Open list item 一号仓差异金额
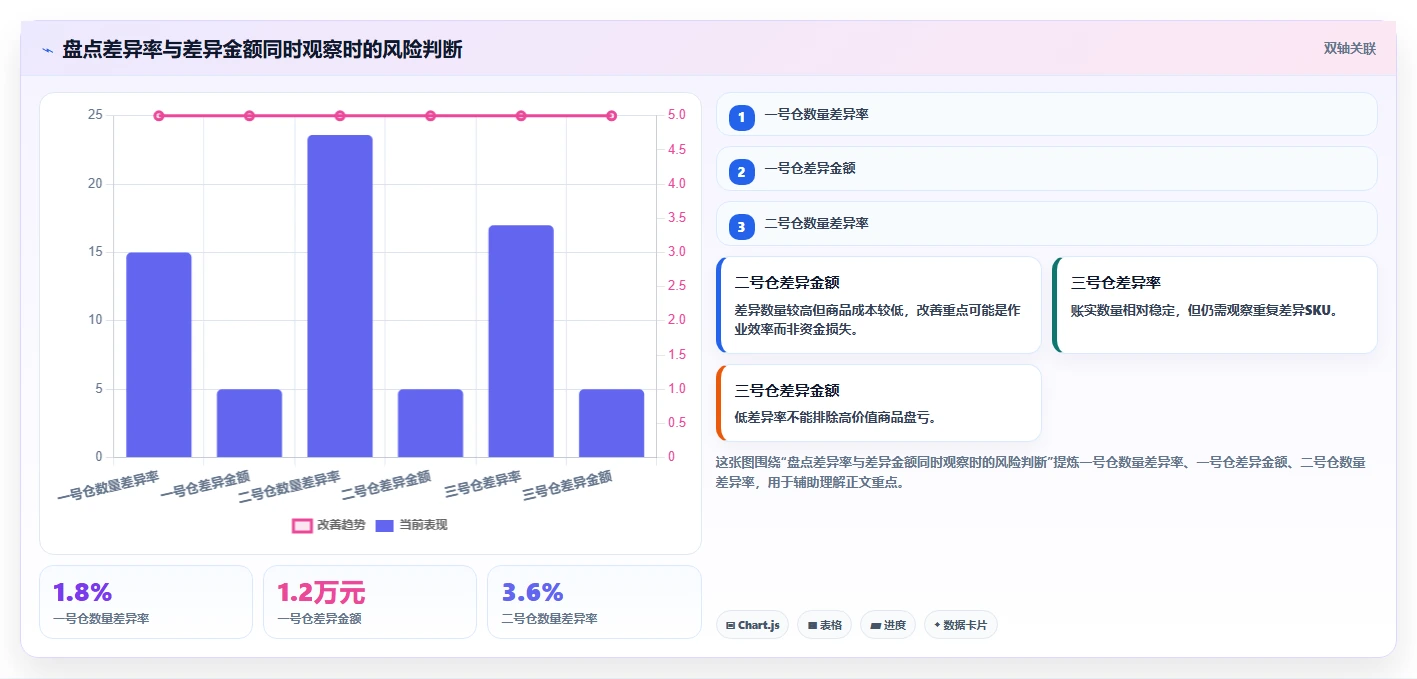This screenshot has width=1417, height=679. pos(1047,169)
